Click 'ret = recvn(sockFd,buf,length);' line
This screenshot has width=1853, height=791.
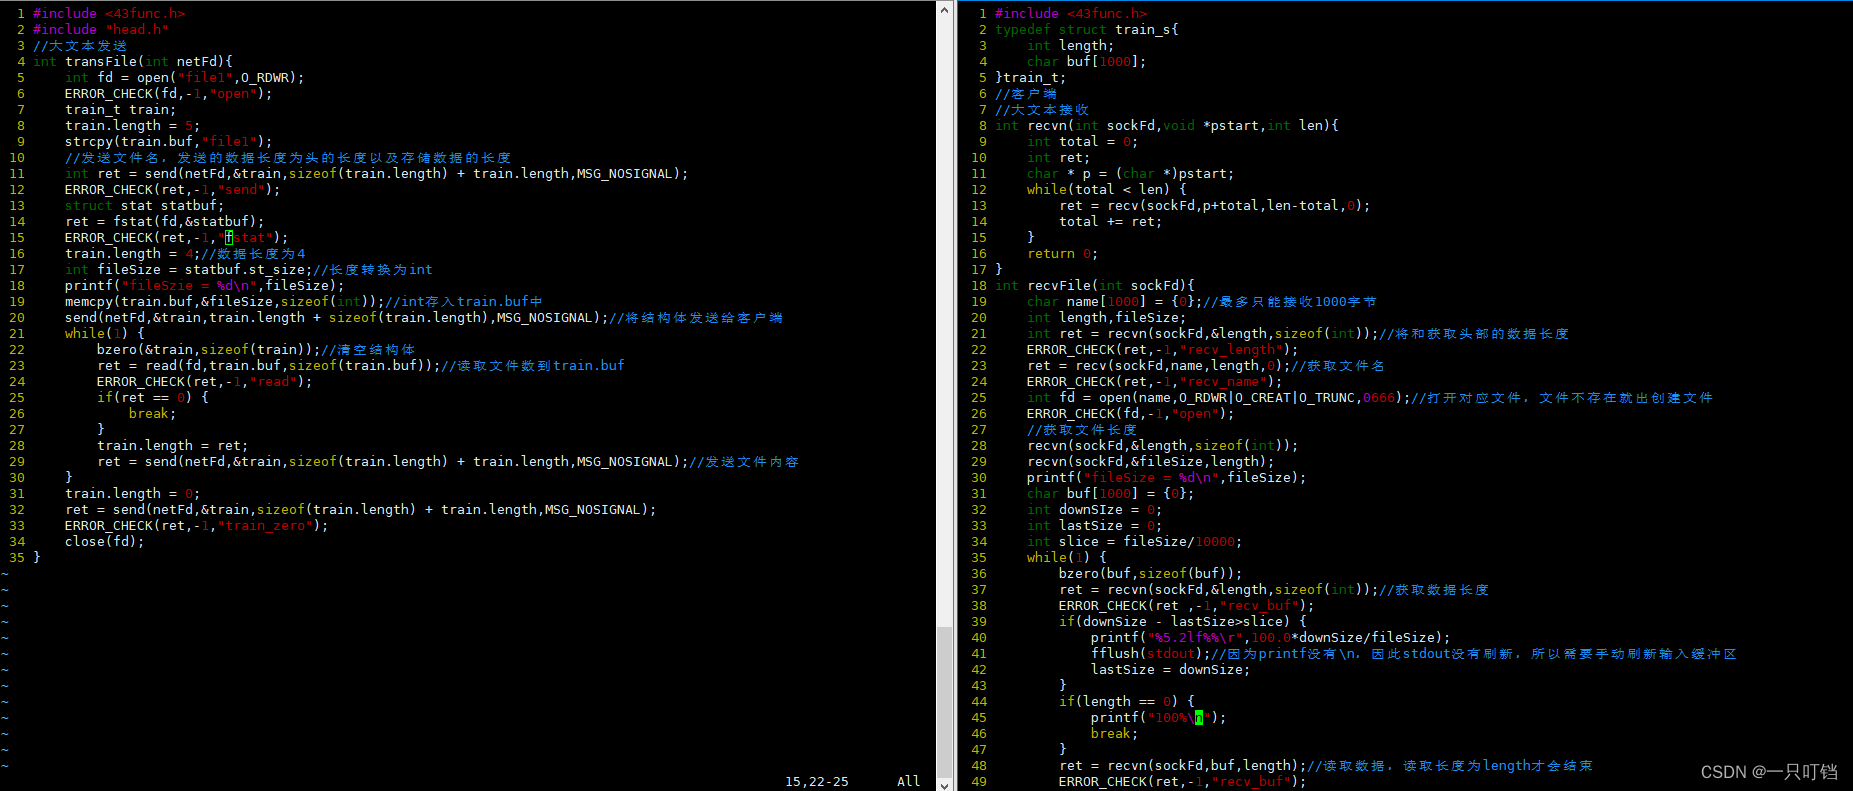(1183, 766)
